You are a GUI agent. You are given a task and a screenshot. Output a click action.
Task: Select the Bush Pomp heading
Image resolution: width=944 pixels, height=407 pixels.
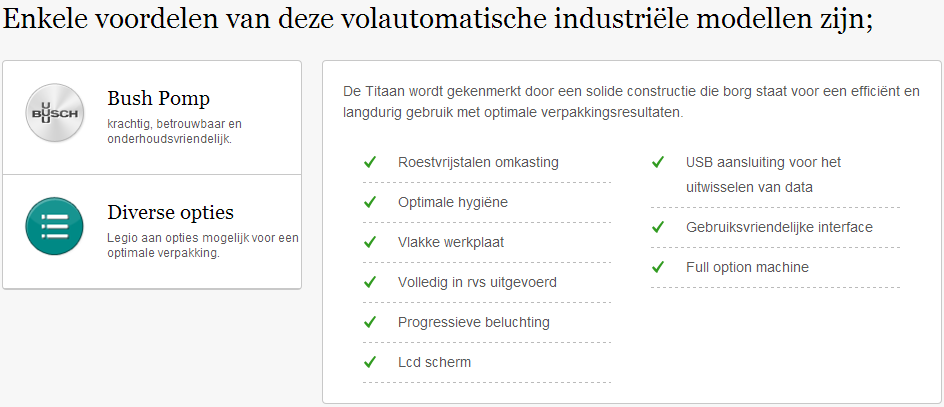pyautogui.click(x=158, y=98)
